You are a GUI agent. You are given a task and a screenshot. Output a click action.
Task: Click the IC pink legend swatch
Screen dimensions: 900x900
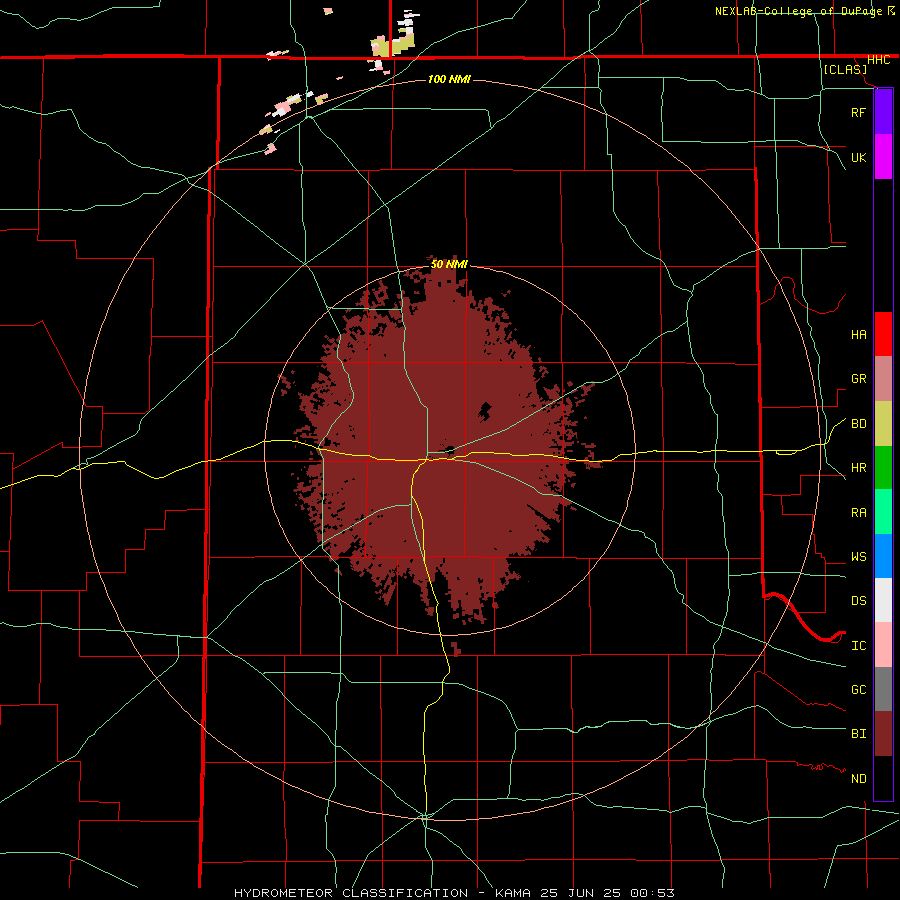(883, 645)
